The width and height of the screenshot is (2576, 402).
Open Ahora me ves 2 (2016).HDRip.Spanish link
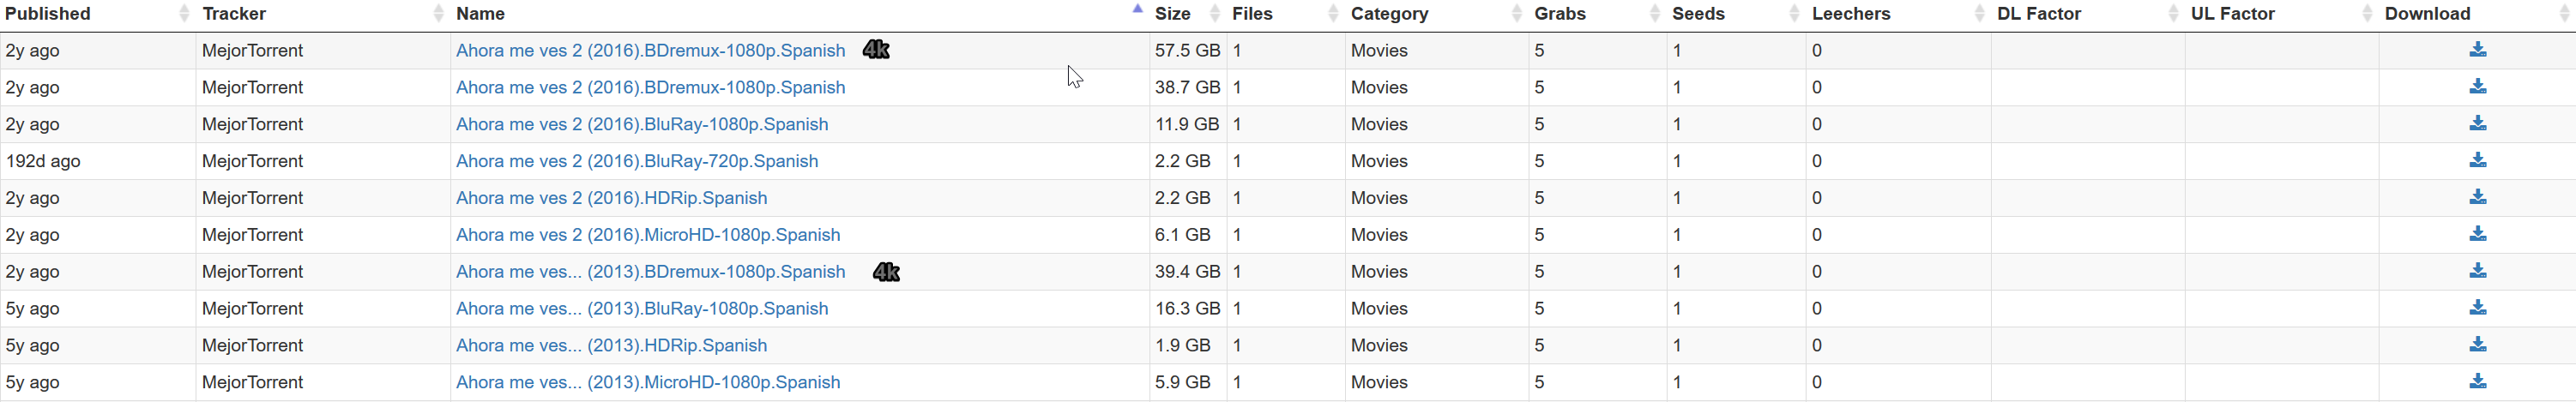coord(611,198)
